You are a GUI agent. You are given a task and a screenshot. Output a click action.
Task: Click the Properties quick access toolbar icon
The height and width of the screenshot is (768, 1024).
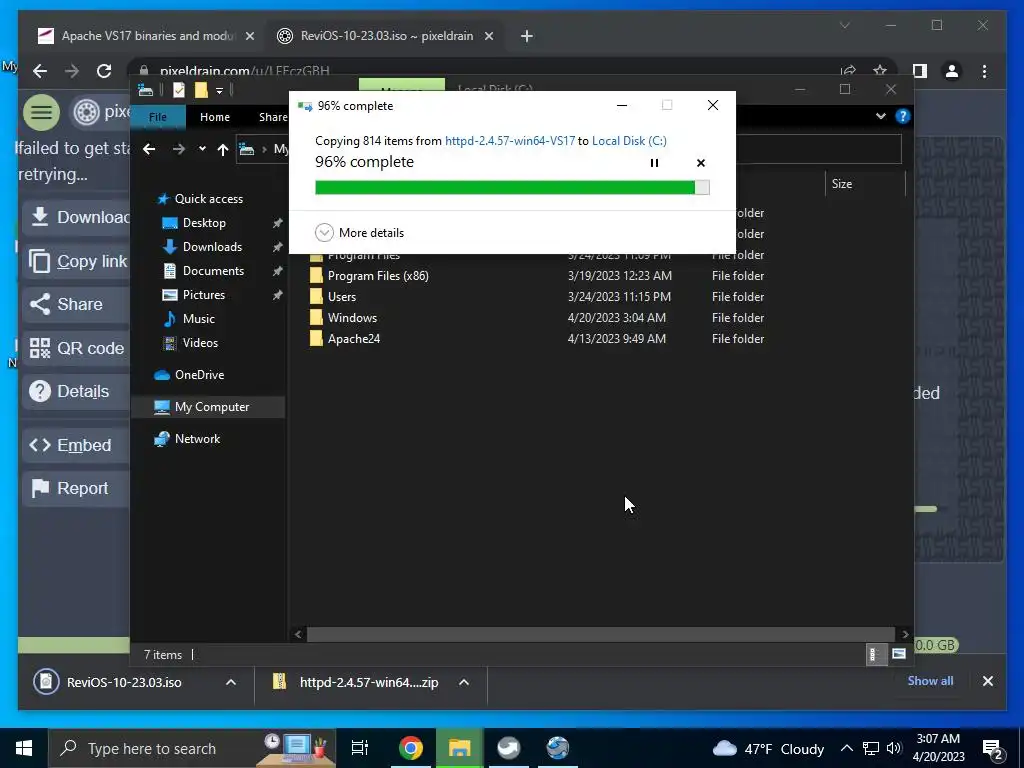tap(179, 90)
